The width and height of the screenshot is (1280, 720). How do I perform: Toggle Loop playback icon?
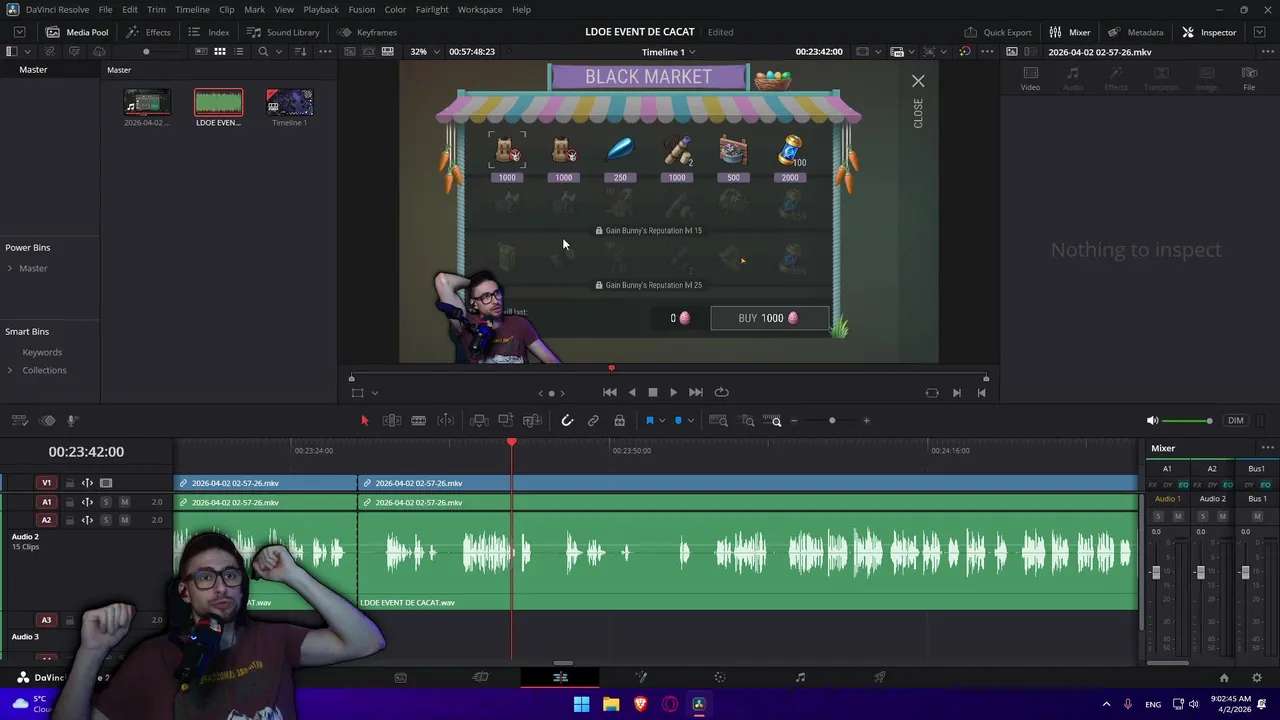(721, 393)
